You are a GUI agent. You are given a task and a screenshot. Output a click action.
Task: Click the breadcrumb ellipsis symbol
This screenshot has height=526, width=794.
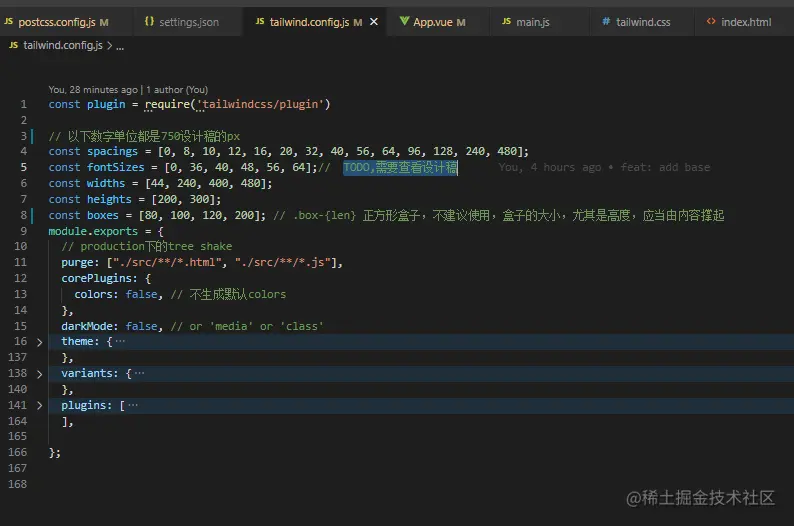pyautogui.click(x=120, y=47)
